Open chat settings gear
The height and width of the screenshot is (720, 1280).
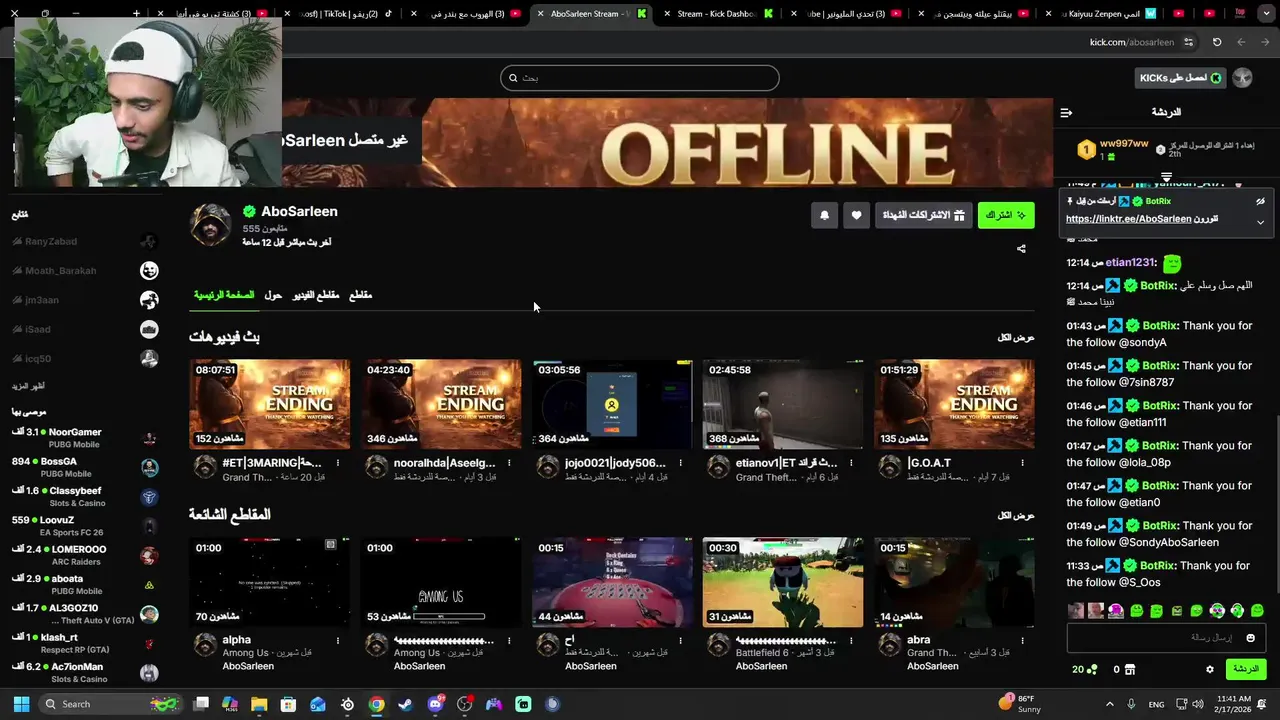(1209, 669)
